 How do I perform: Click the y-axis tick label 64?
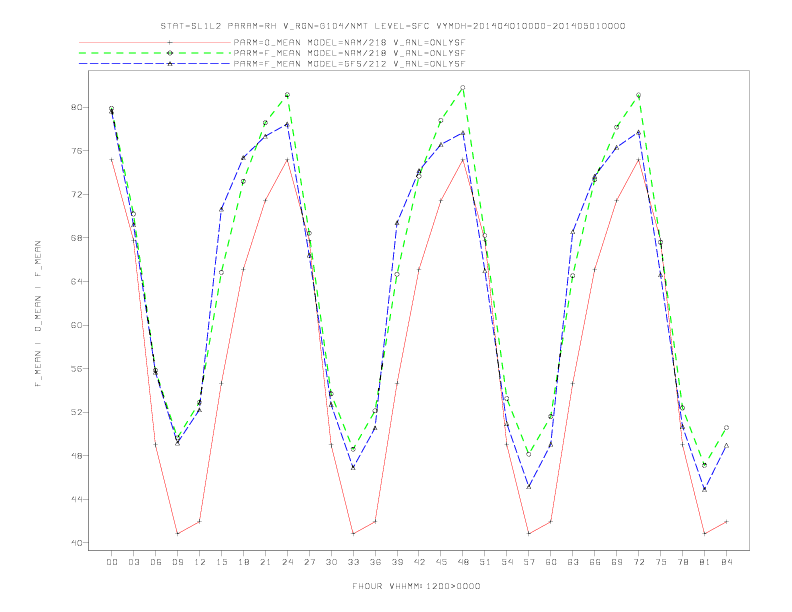tap(76, 282)
